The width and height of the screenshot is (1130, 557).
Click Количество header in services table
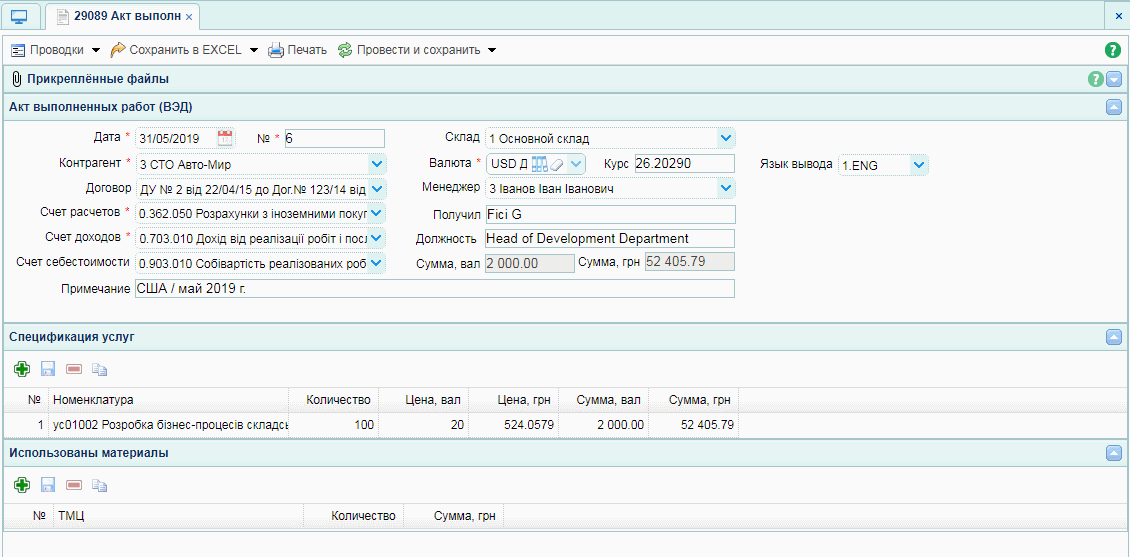333,400
